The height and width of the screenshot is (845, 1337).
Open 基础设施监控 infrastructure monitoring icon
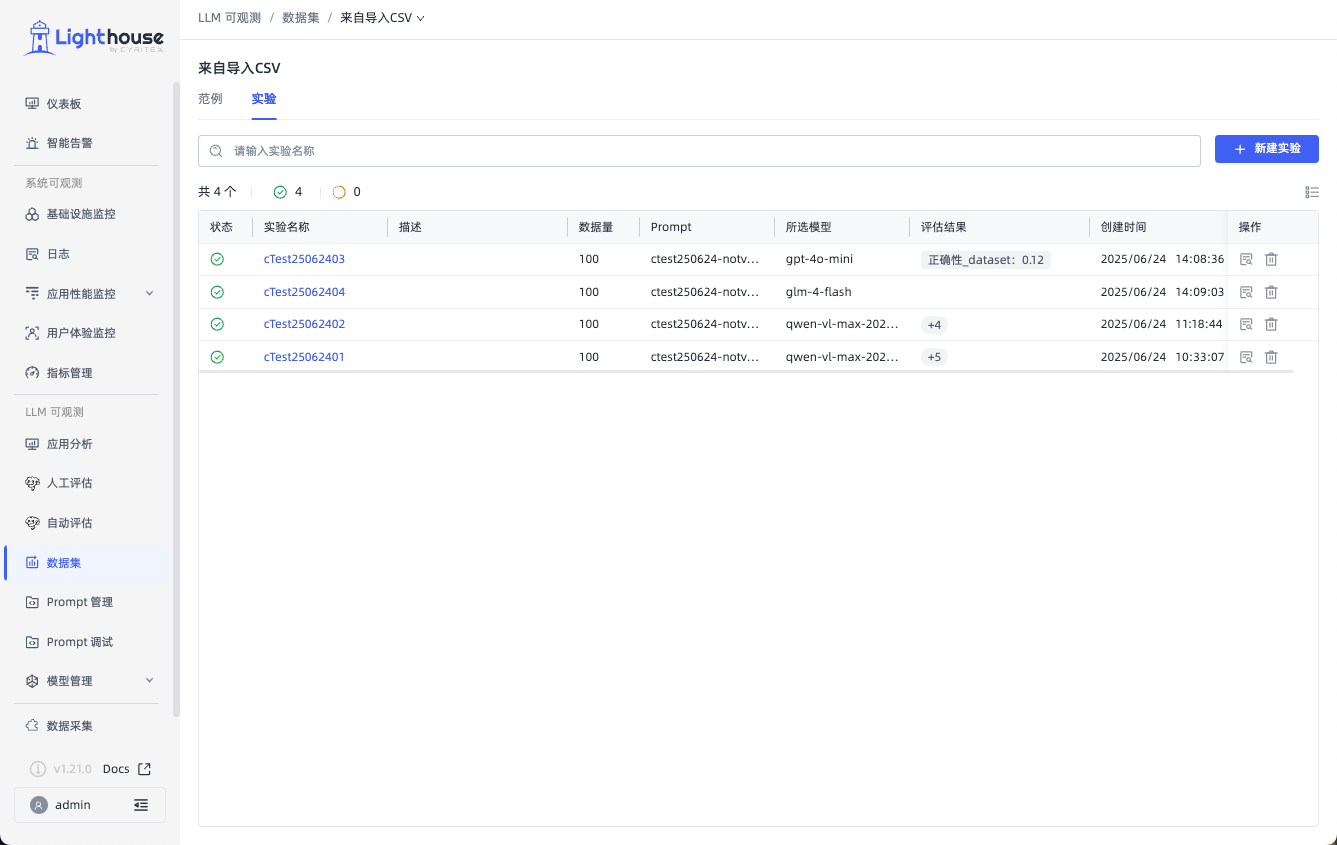tap(32, 214)
